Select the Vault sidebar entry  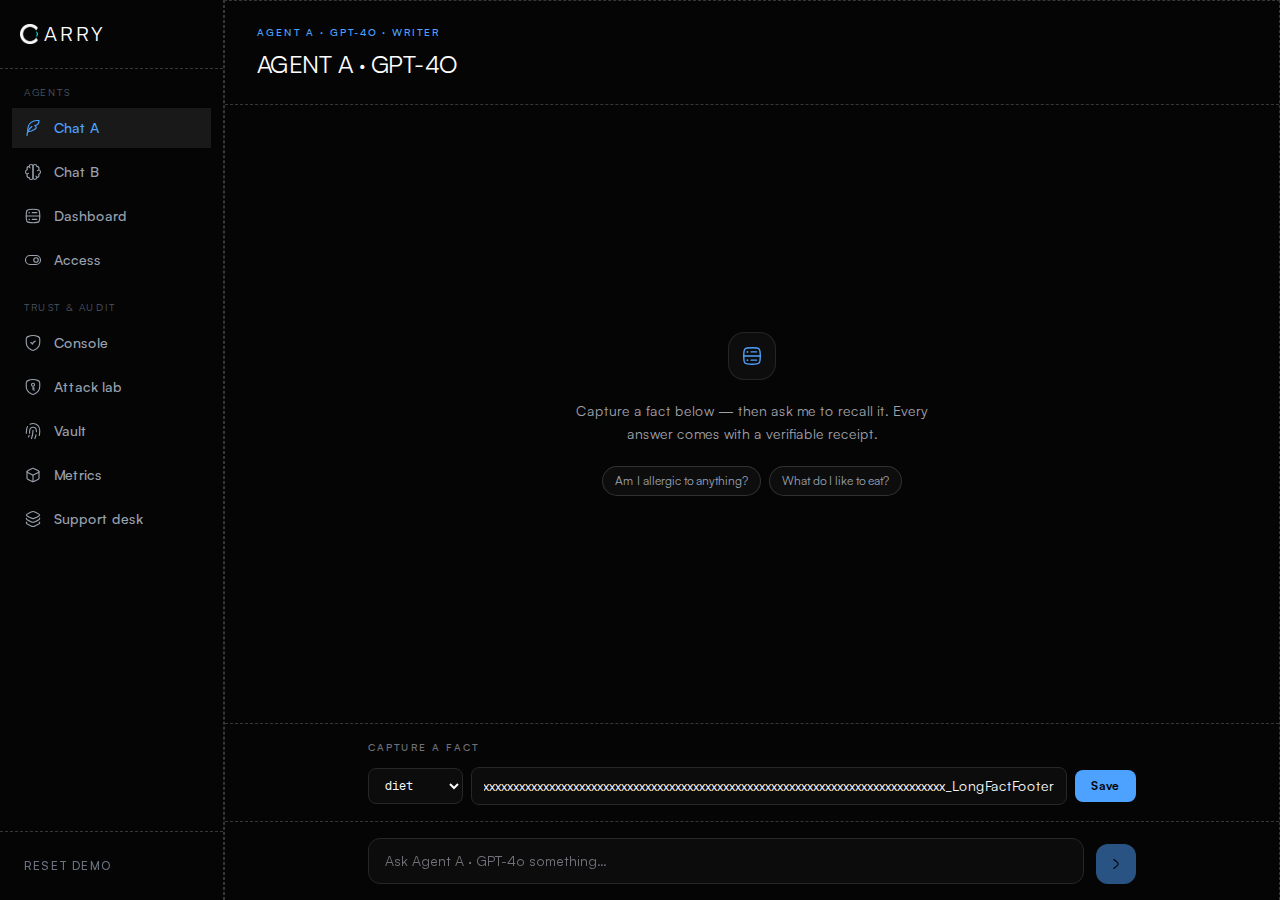click(x=111, y=431)
